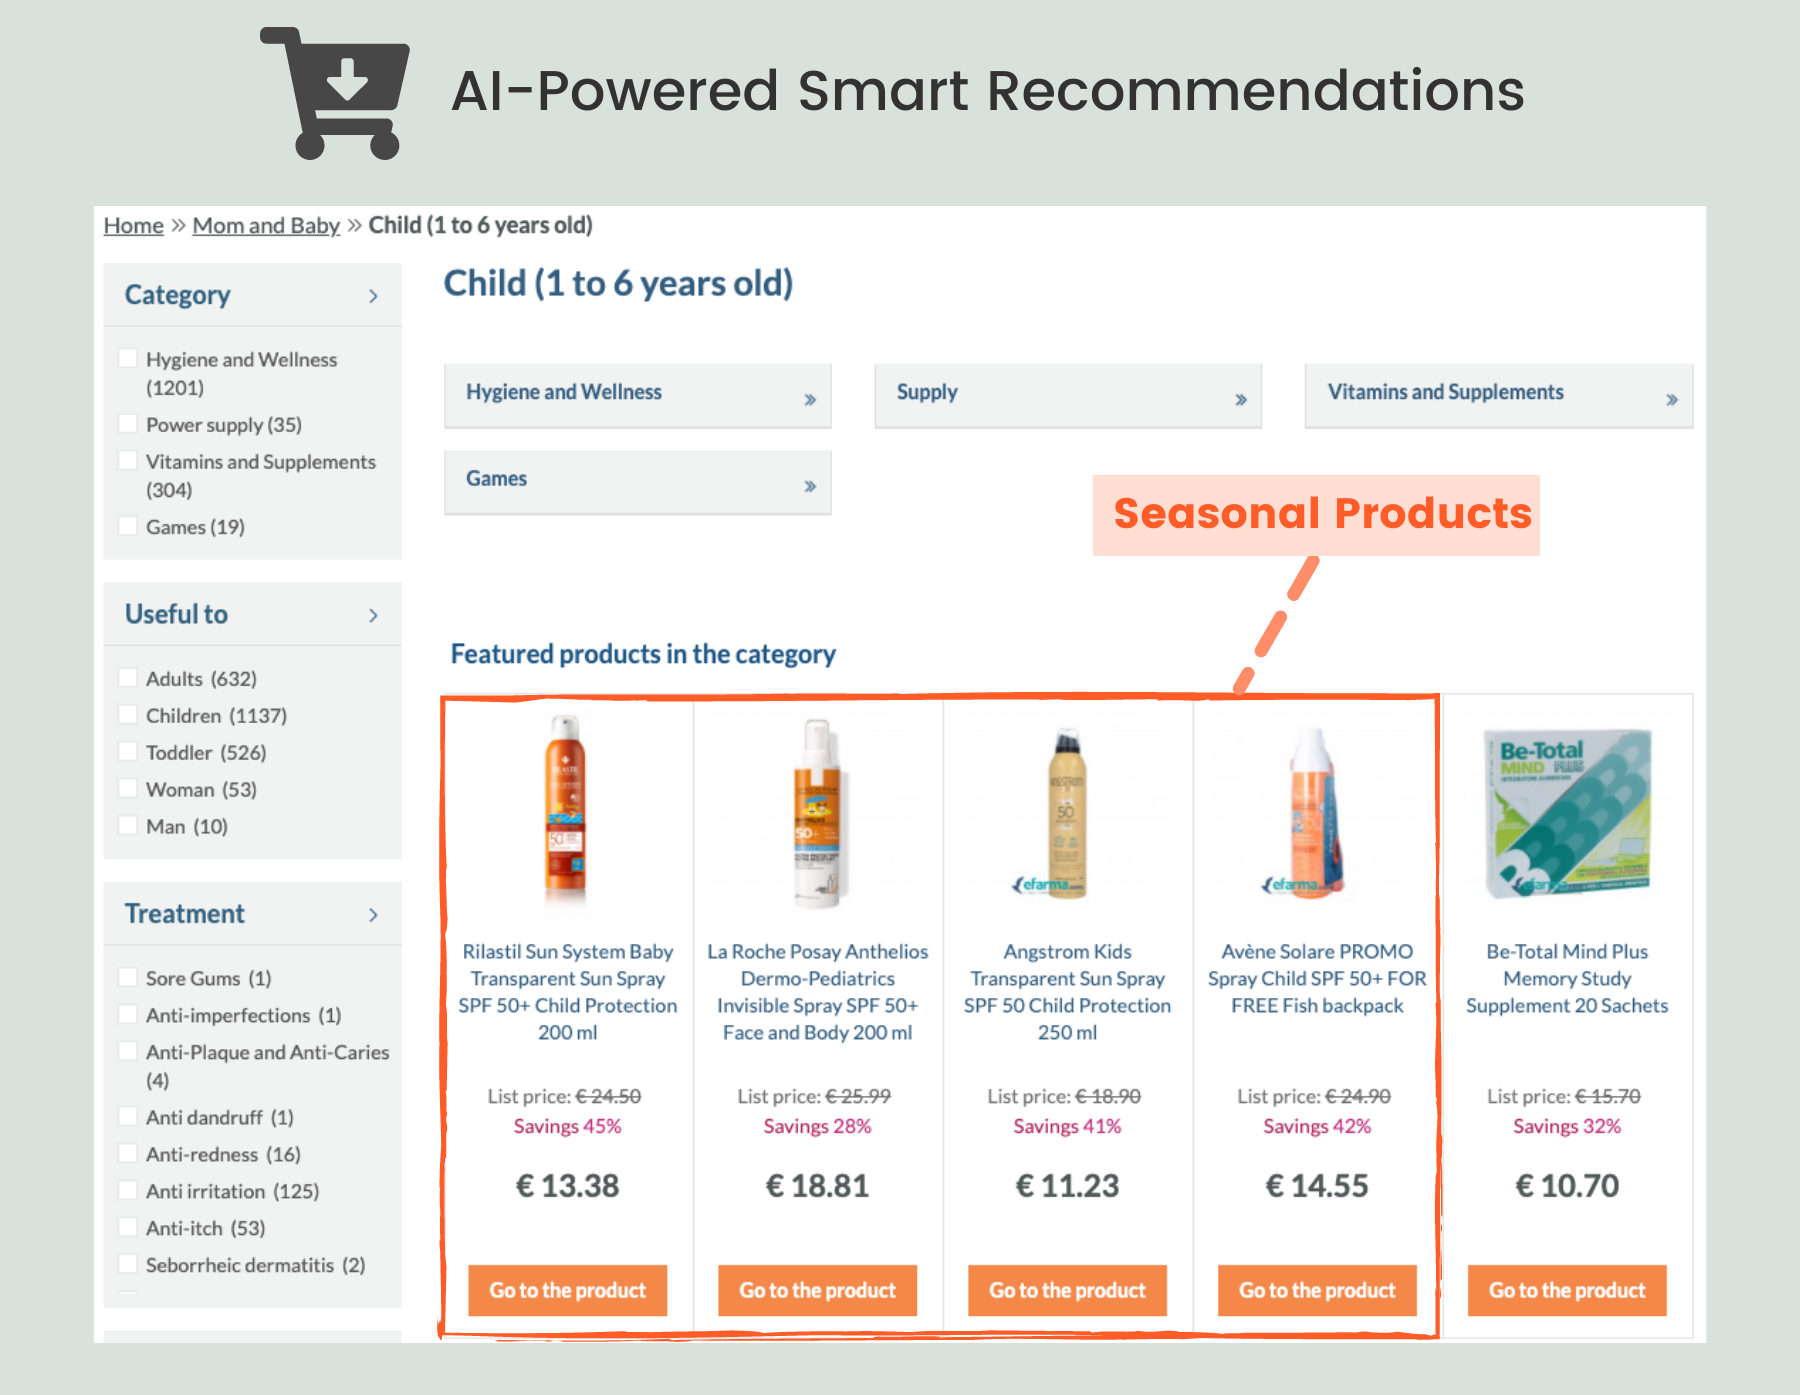This screenshot has height=1395, width=1800.
Task: Open the Home breadcrumb link
Action: tap(132, 225)
